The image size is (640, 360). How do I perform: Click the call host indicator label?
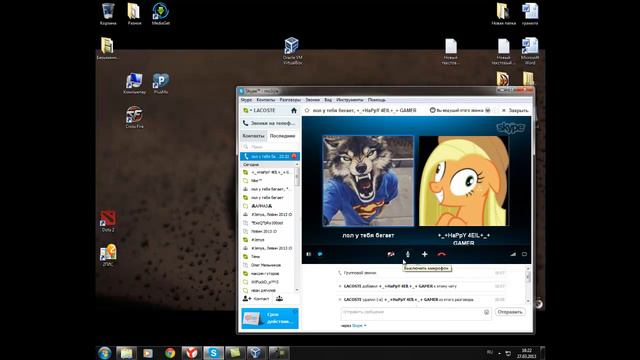[x=460, y=111]
